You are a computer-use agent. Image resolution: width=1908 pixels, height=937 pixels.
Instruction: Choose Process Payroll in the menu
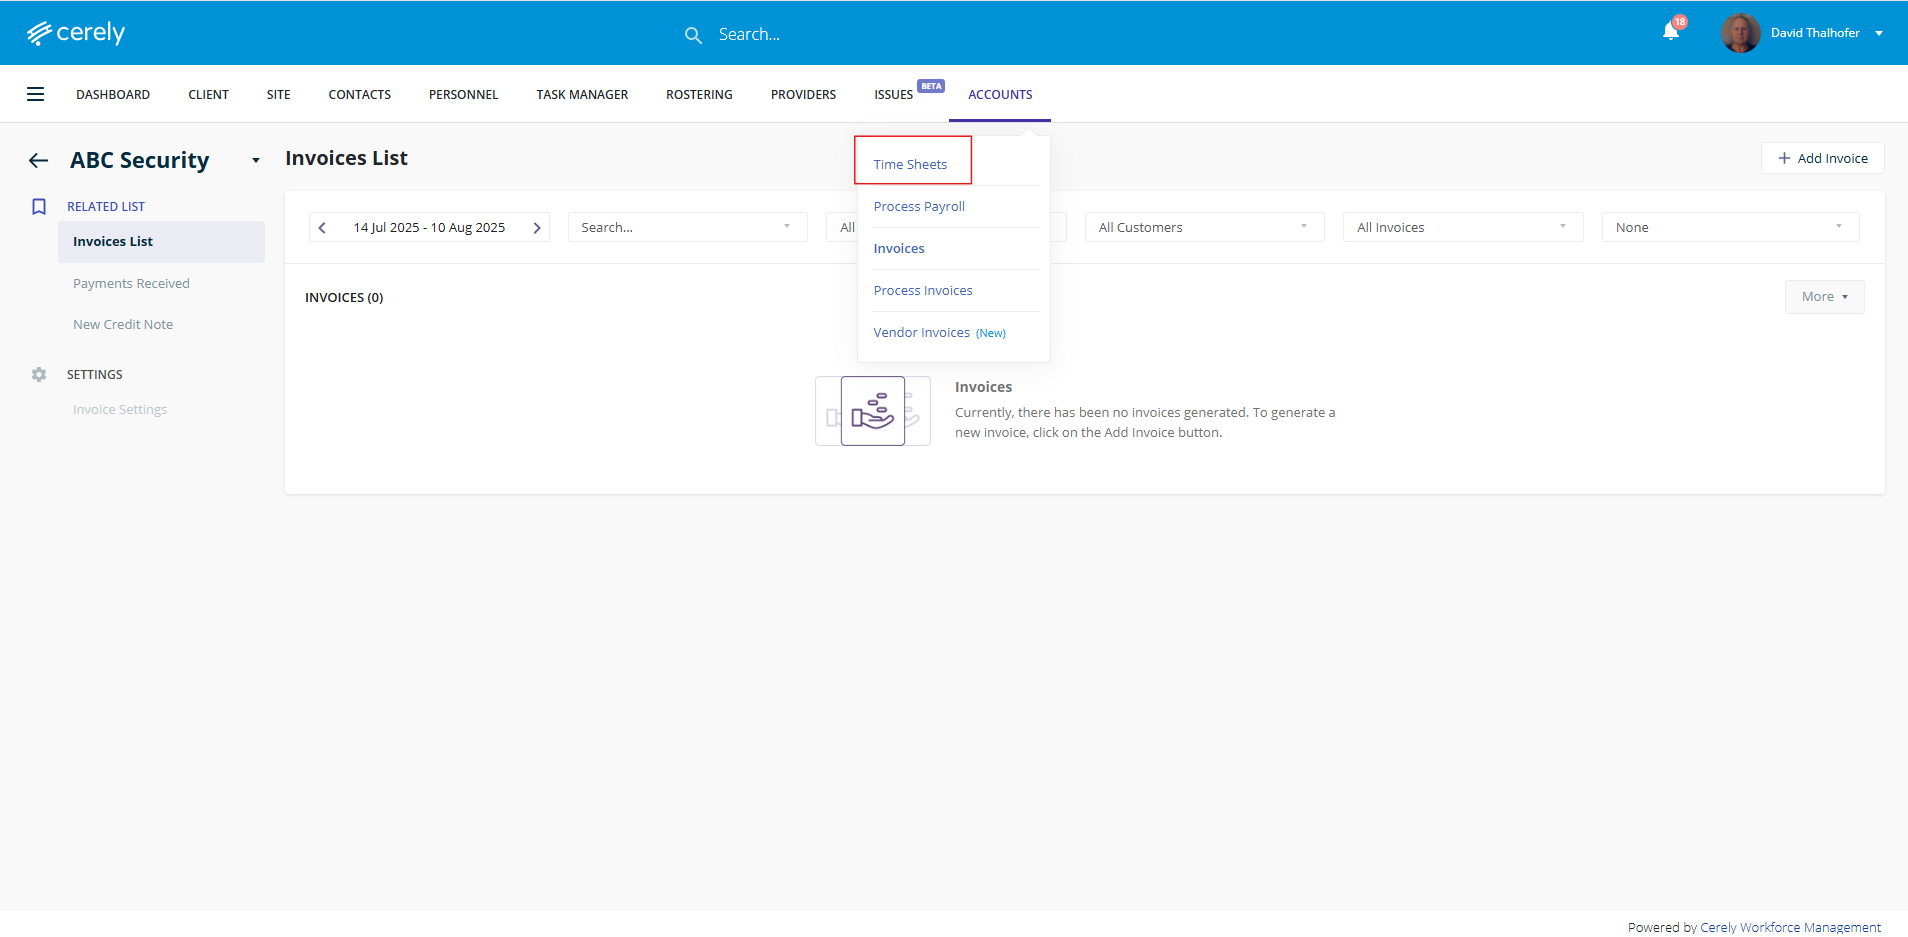point(919,207)
